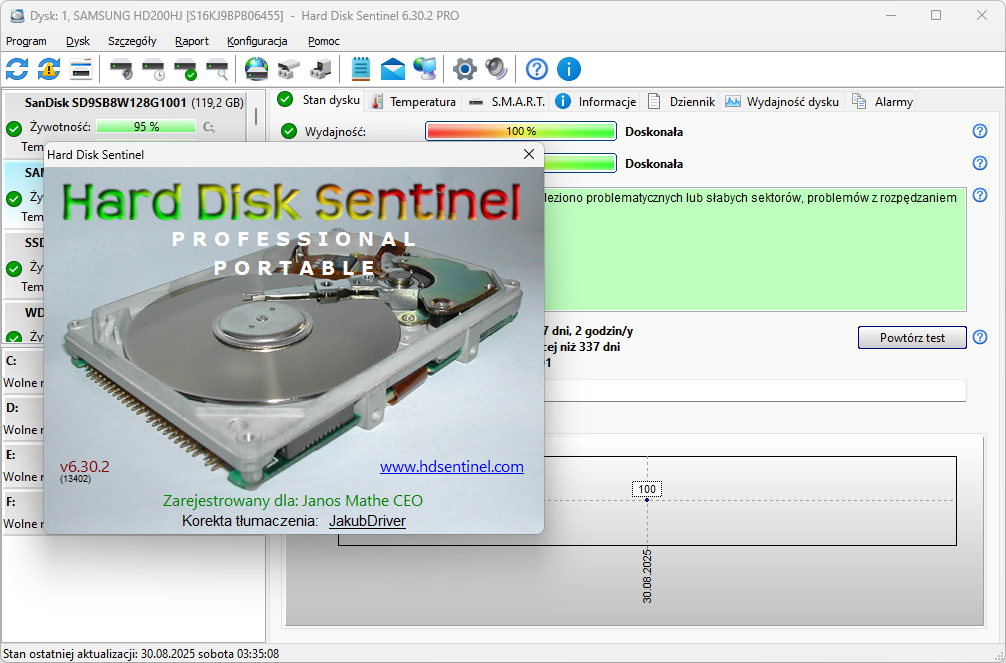Switch to the Informacje tab
1006x663 pixels.
pos(596,101)
